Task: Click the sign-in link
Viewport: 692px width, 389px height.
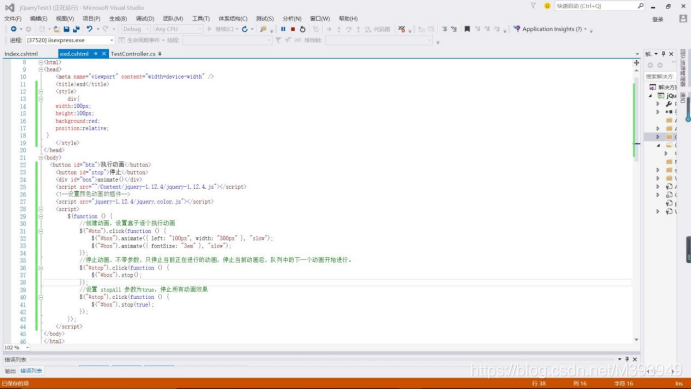Action: pyautogui.click(x=658, y=19)
